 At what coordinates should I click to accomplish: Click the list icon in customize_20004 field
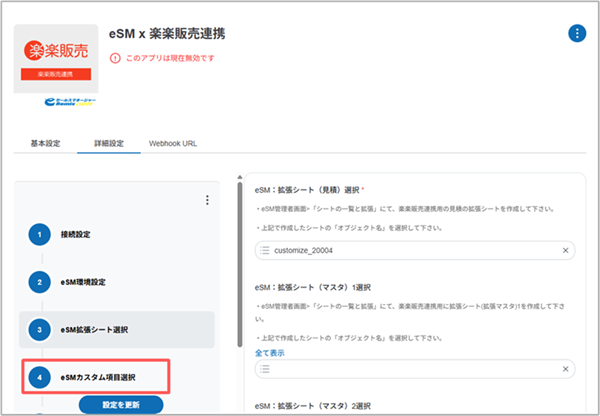click(265, 250)
